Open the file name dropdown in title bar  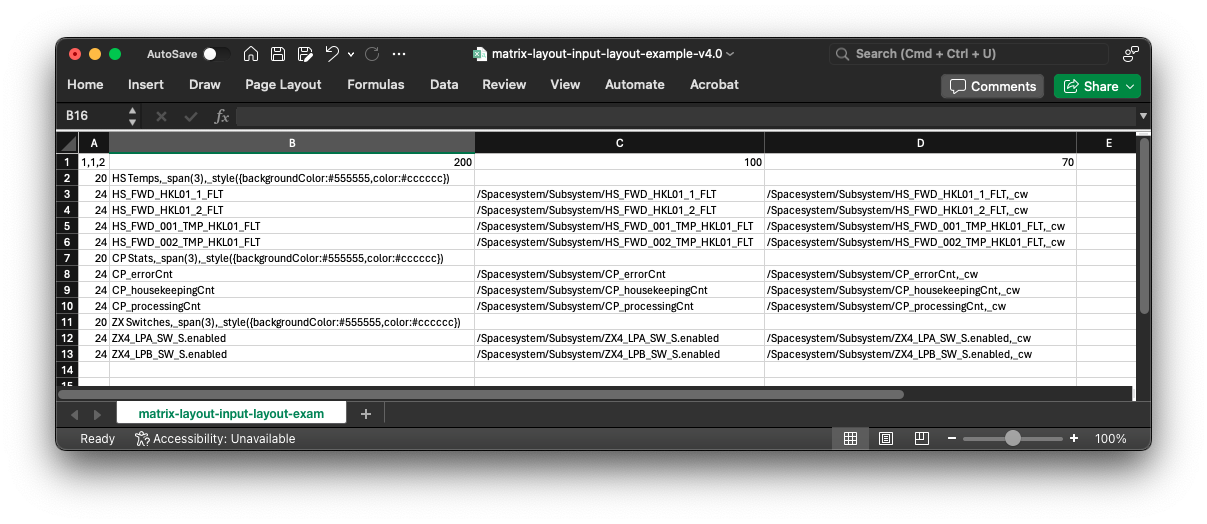pos(730,54)
